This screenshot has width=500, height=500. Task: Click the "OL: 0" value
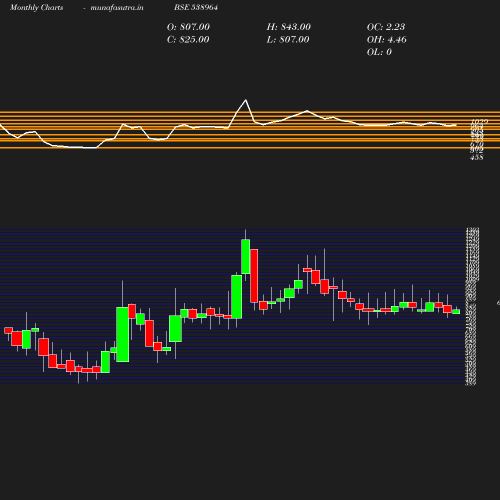(379, 52)
